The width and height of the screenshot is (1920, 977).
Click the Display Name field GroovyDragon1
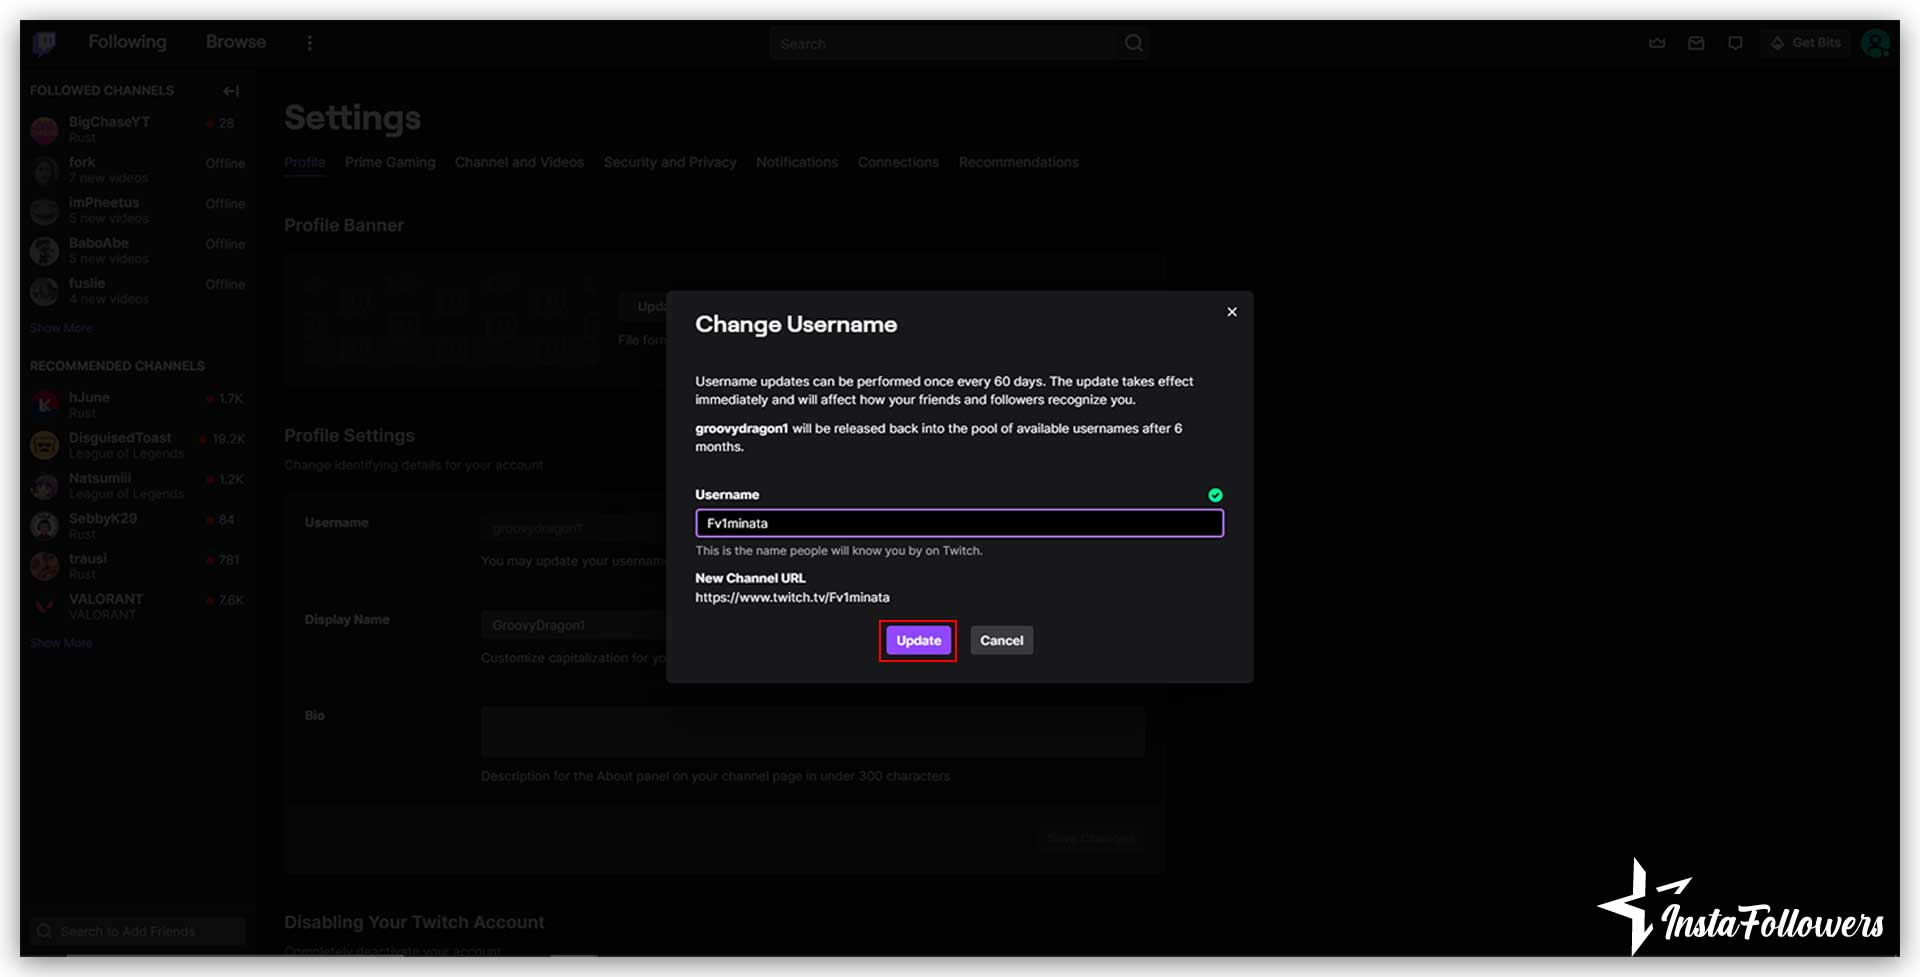click(x=575, y=625)
